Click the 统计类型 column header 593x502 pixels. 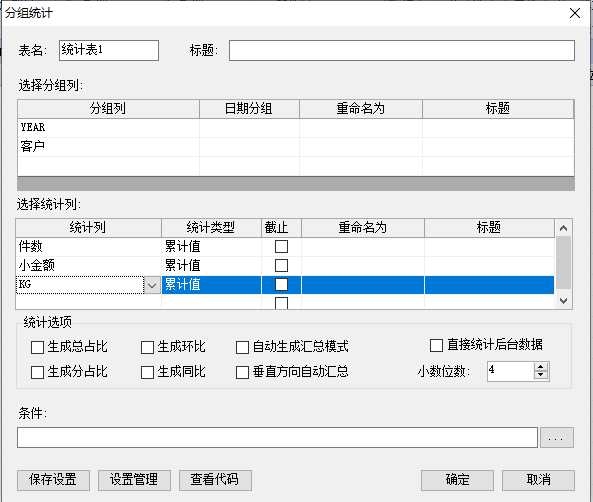coord(211,228)
